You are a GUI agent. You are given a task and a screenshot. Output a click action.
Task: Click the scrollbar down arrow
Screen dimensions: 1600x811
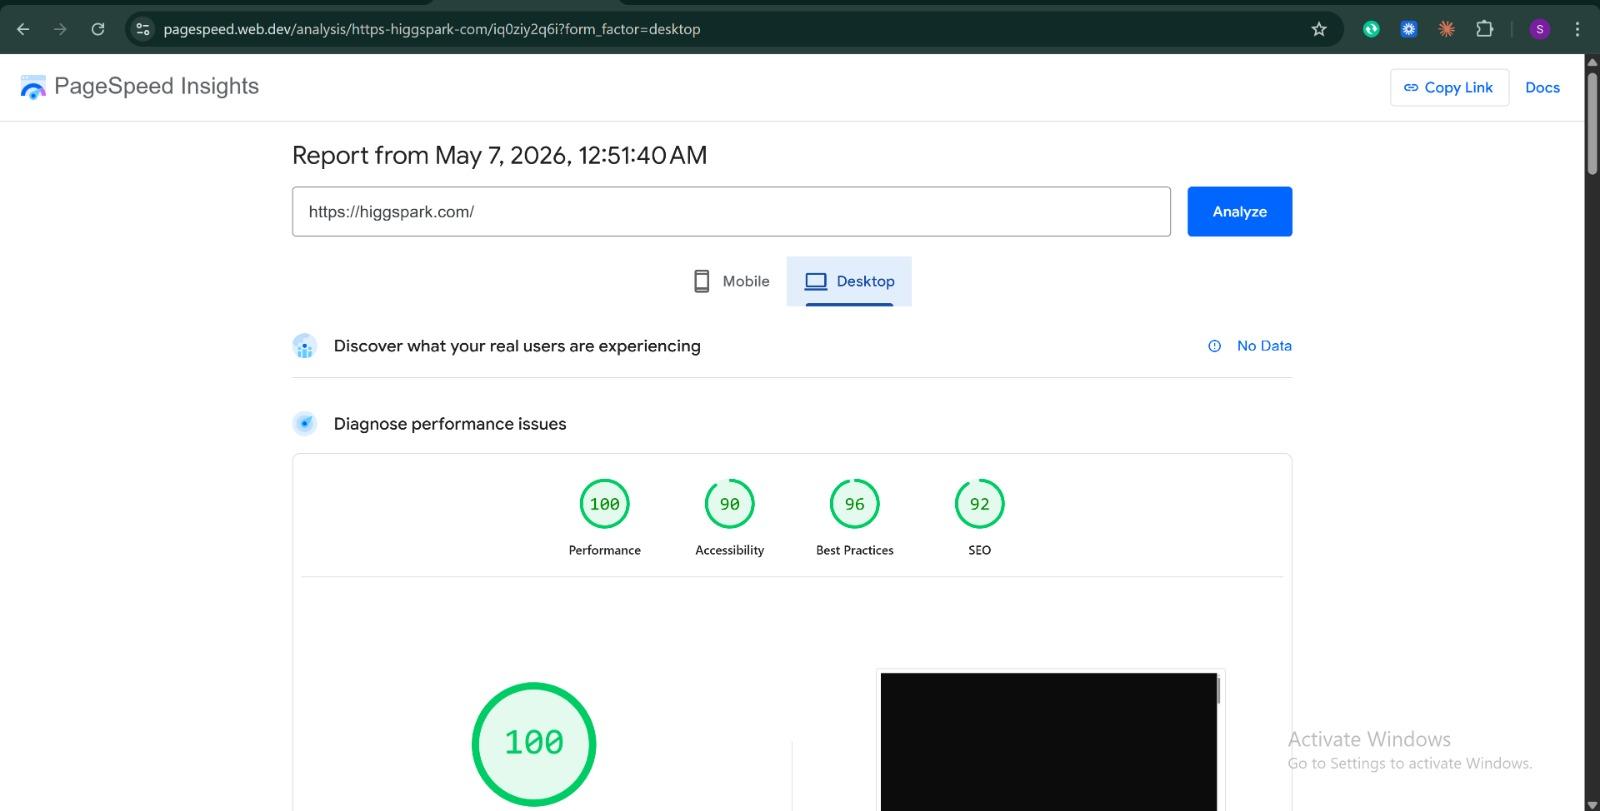click(x=1592, y=803)
